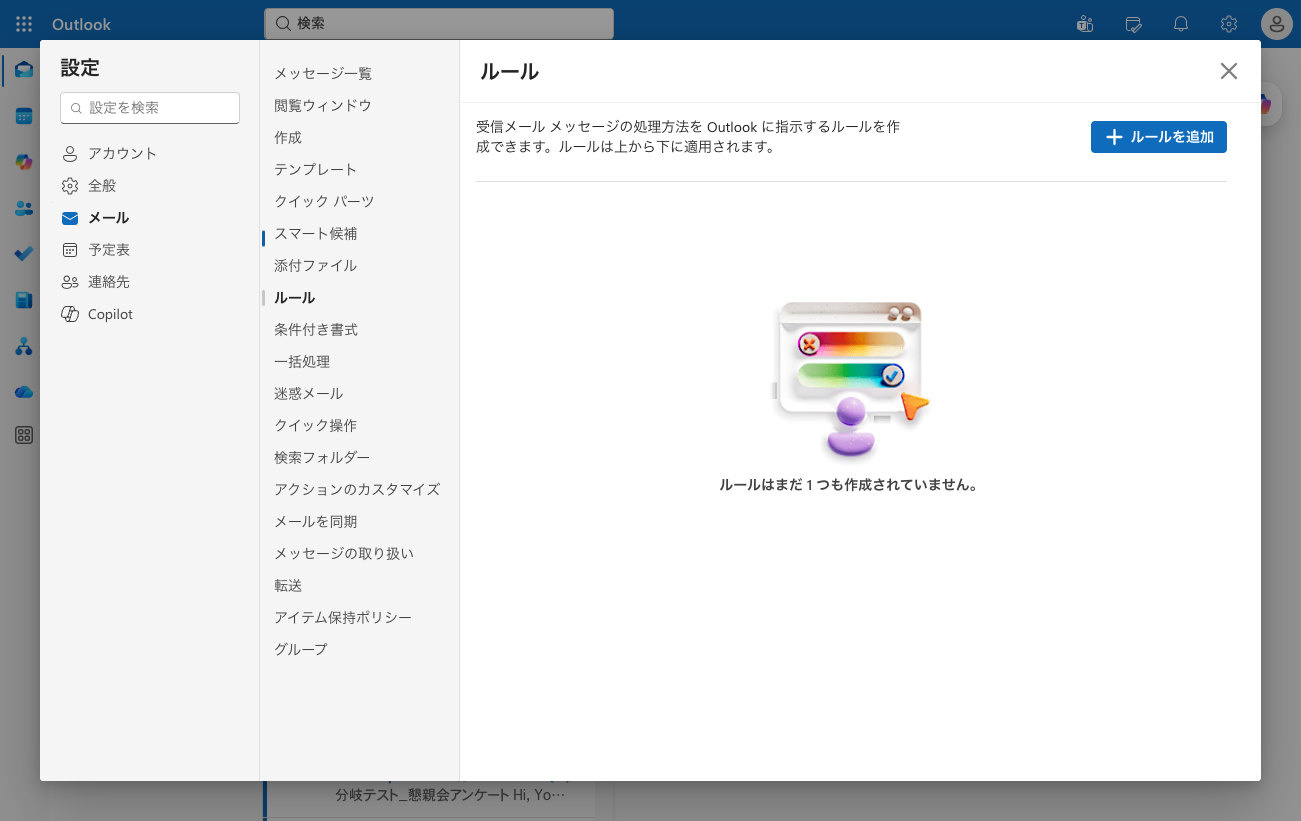
Task: Click the top 検索 search box
Action: 439,23
